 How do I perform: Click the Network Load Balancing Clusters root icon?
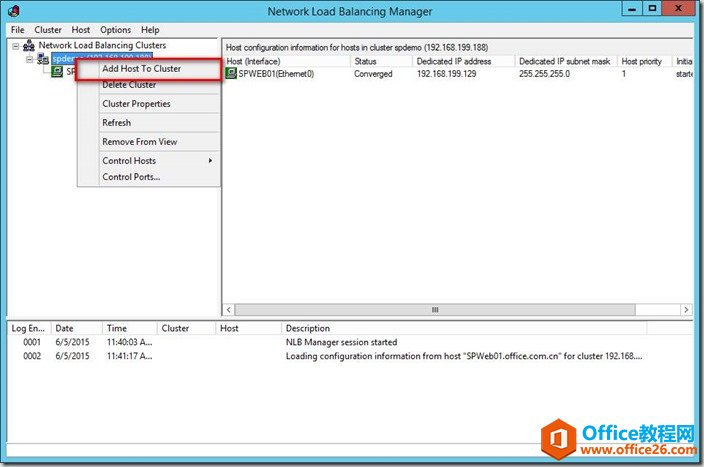(x=29, y=45)
